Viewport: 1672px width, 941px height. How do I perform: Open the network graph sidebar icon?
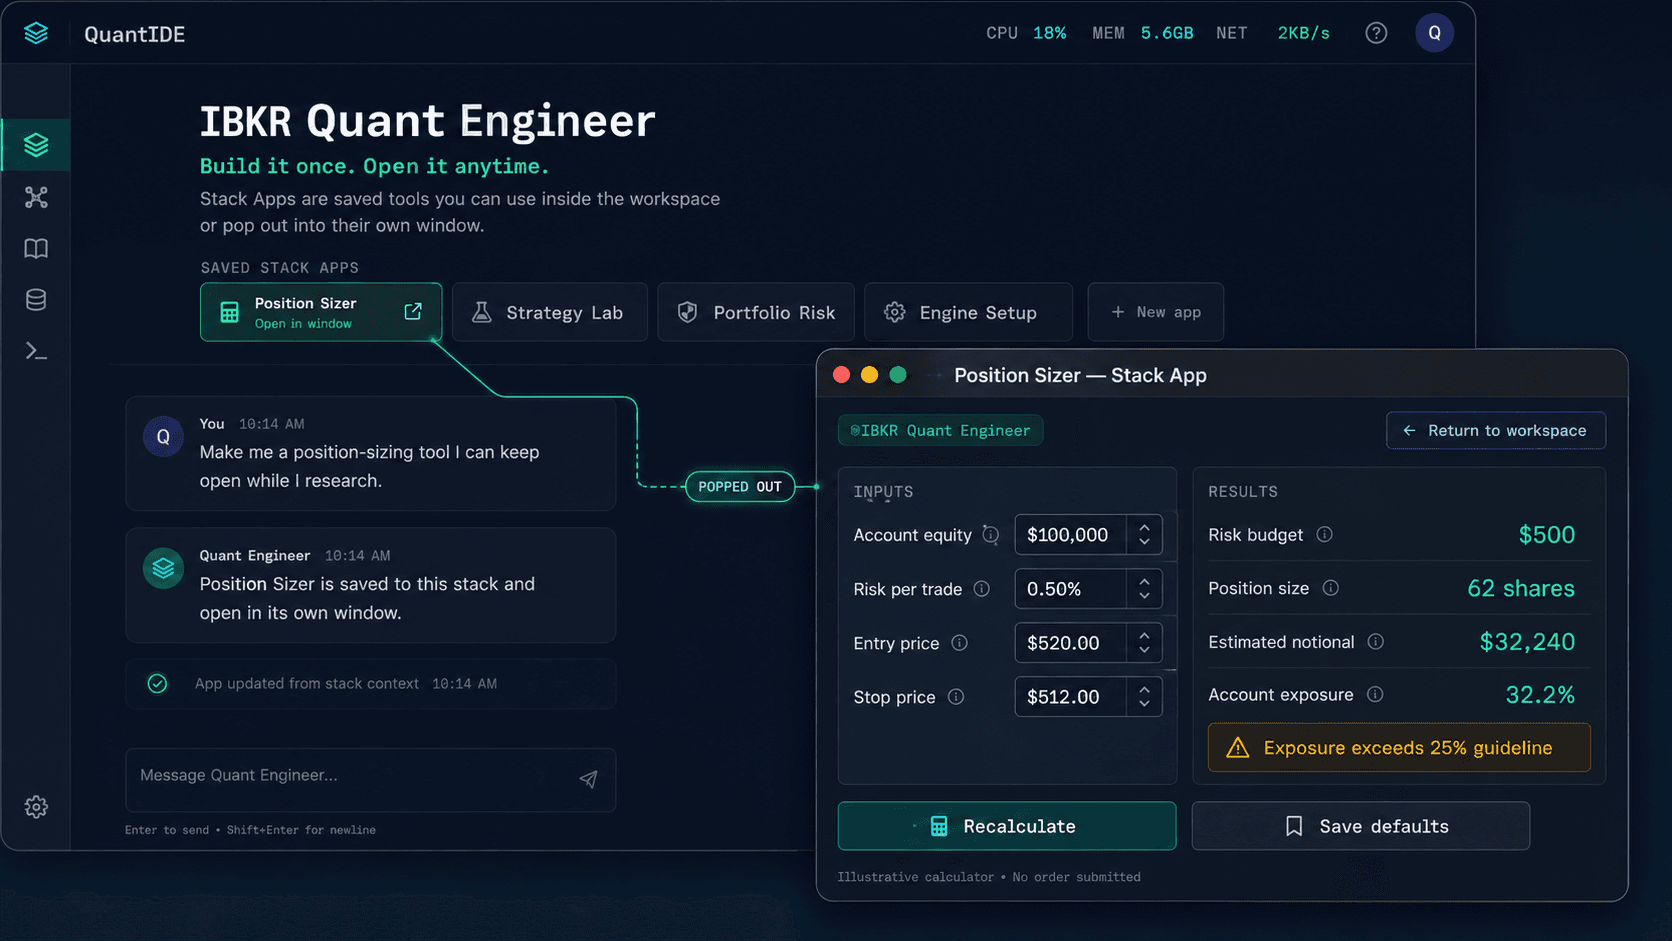click(36, 197)
